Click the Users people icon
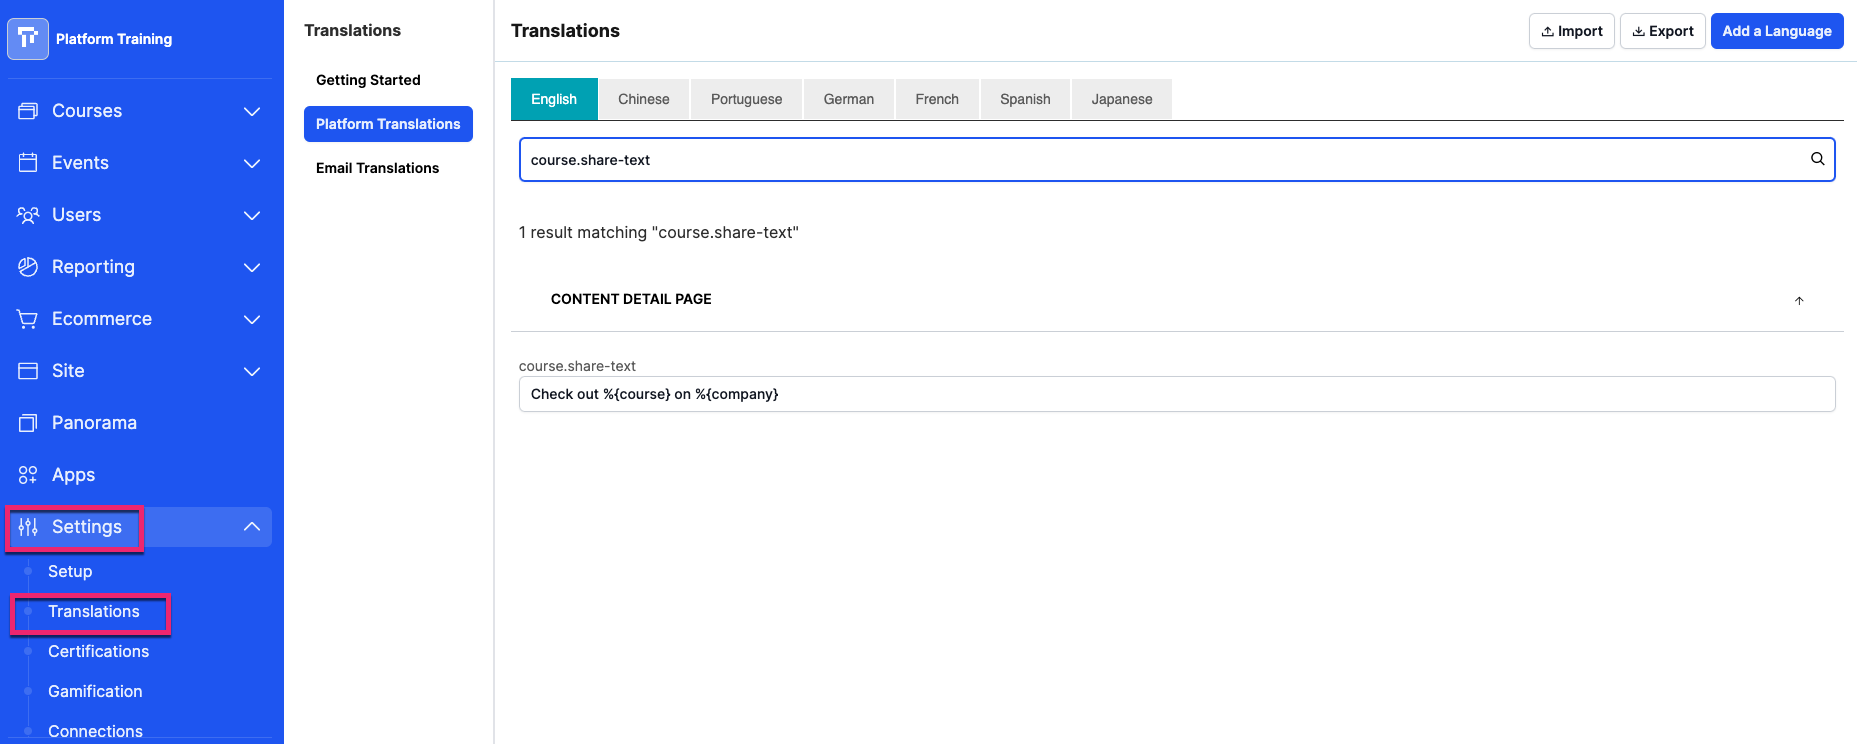The width and height of the screenshot is (1857, 744). point(28,215)
